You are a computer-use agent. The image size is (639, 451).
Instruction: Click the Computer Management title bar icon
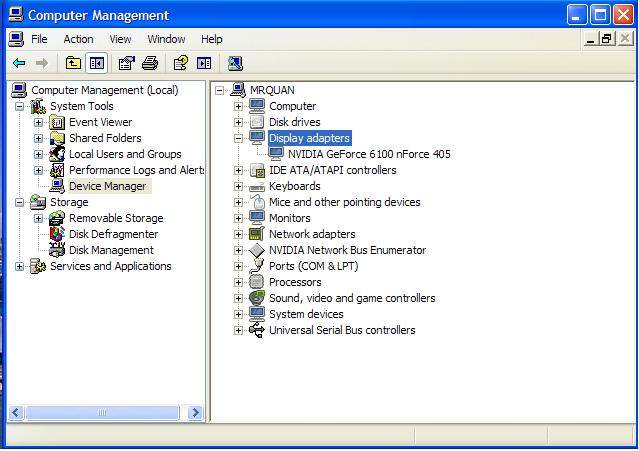point(16,14)
